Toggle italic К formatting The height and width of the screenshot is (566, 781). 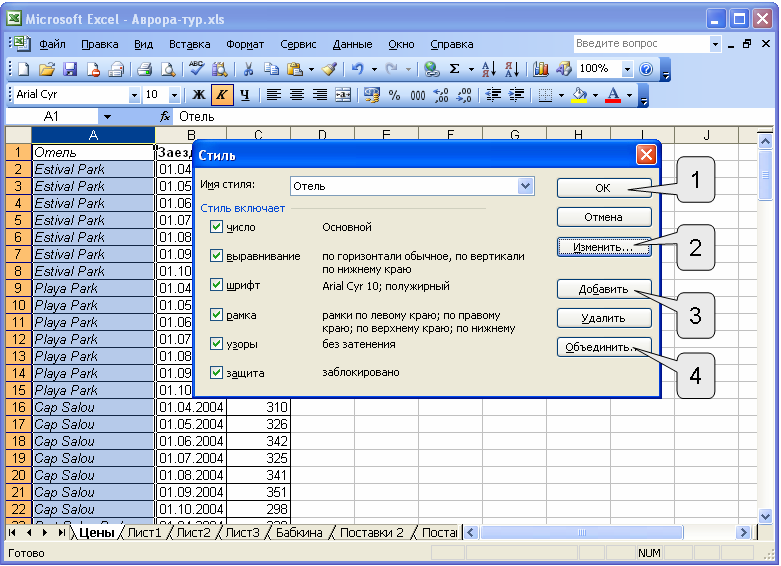(222, 95)
